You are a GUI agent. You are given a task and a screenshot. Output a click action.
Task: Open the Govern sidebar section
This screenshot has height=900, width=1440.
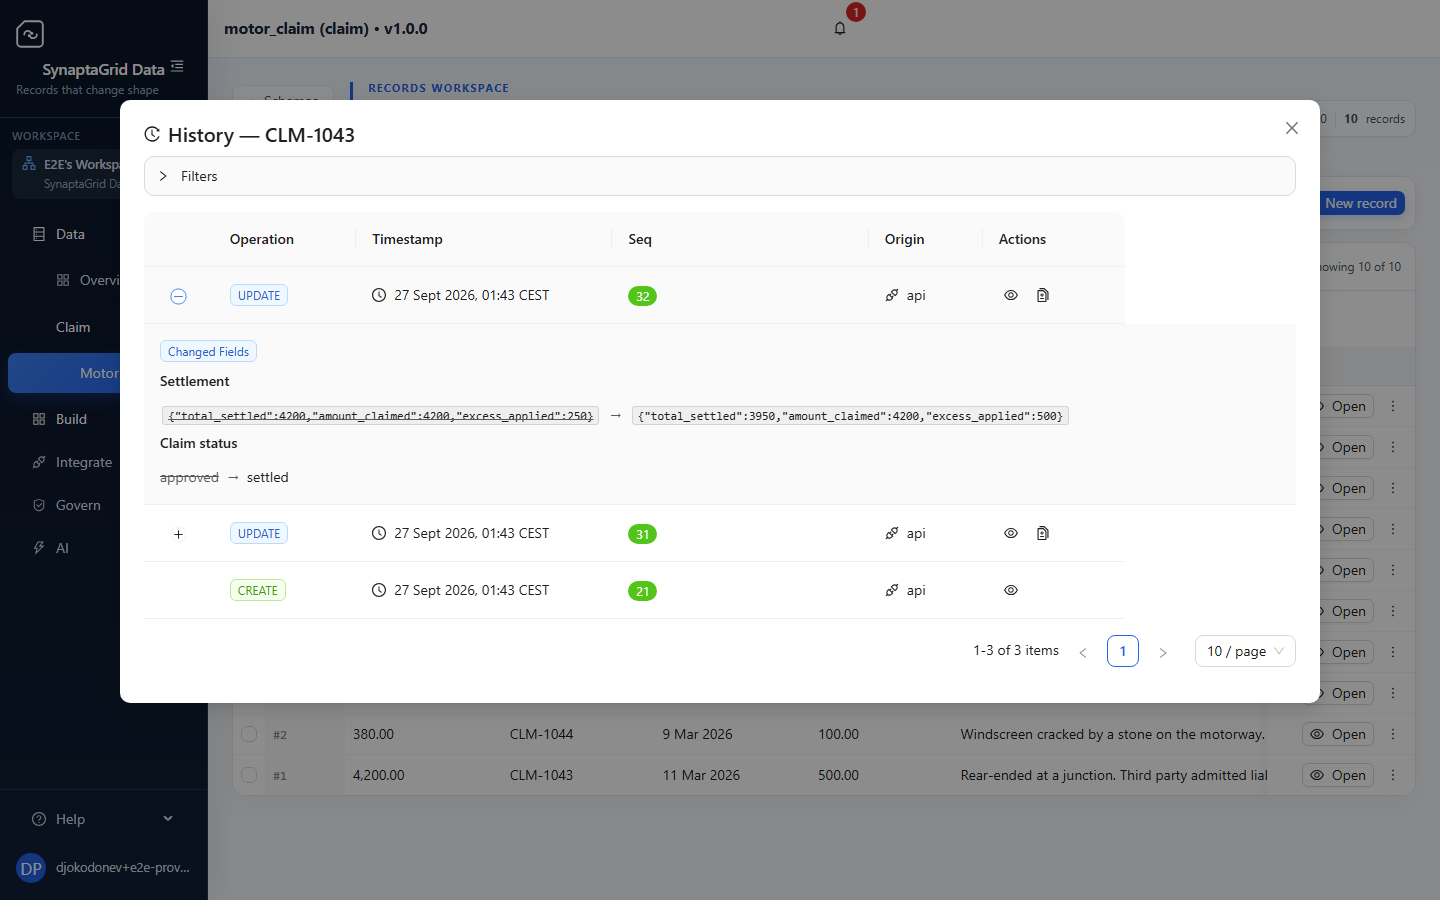[x=78, y=505]
